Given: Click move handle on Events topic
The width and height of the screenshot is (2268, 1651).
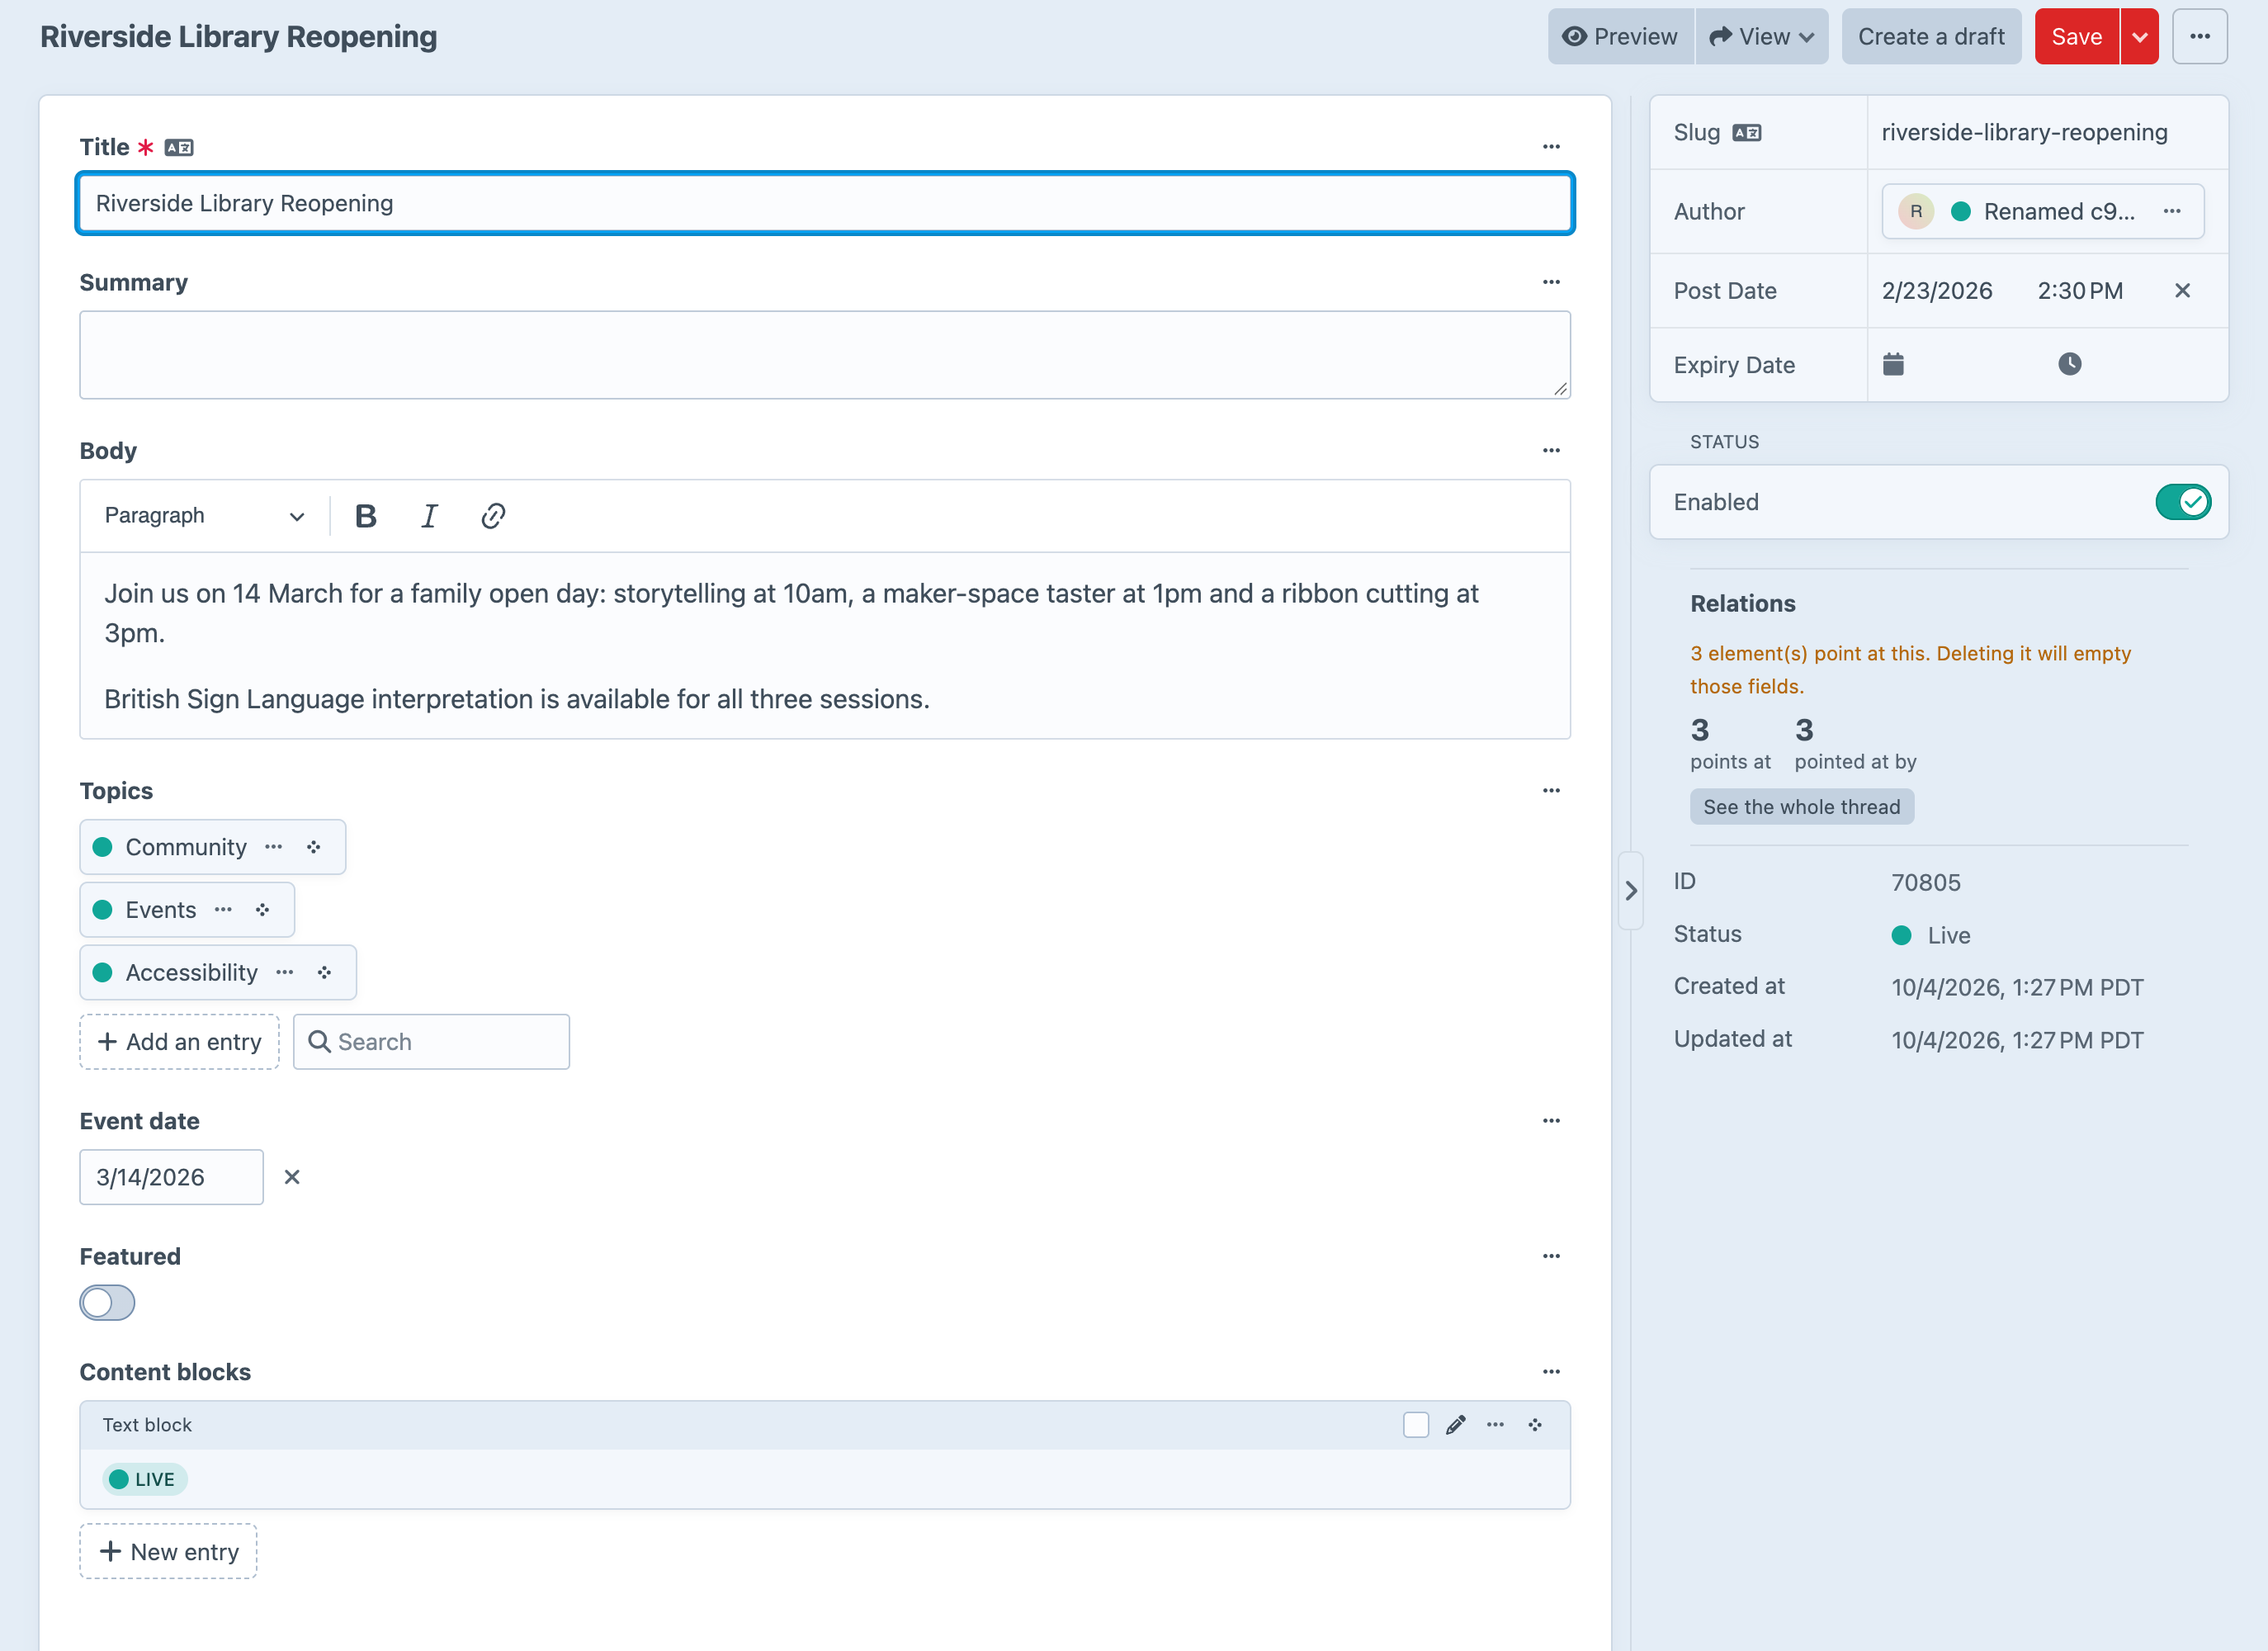Looking at the screenshot, I should 263,910.
